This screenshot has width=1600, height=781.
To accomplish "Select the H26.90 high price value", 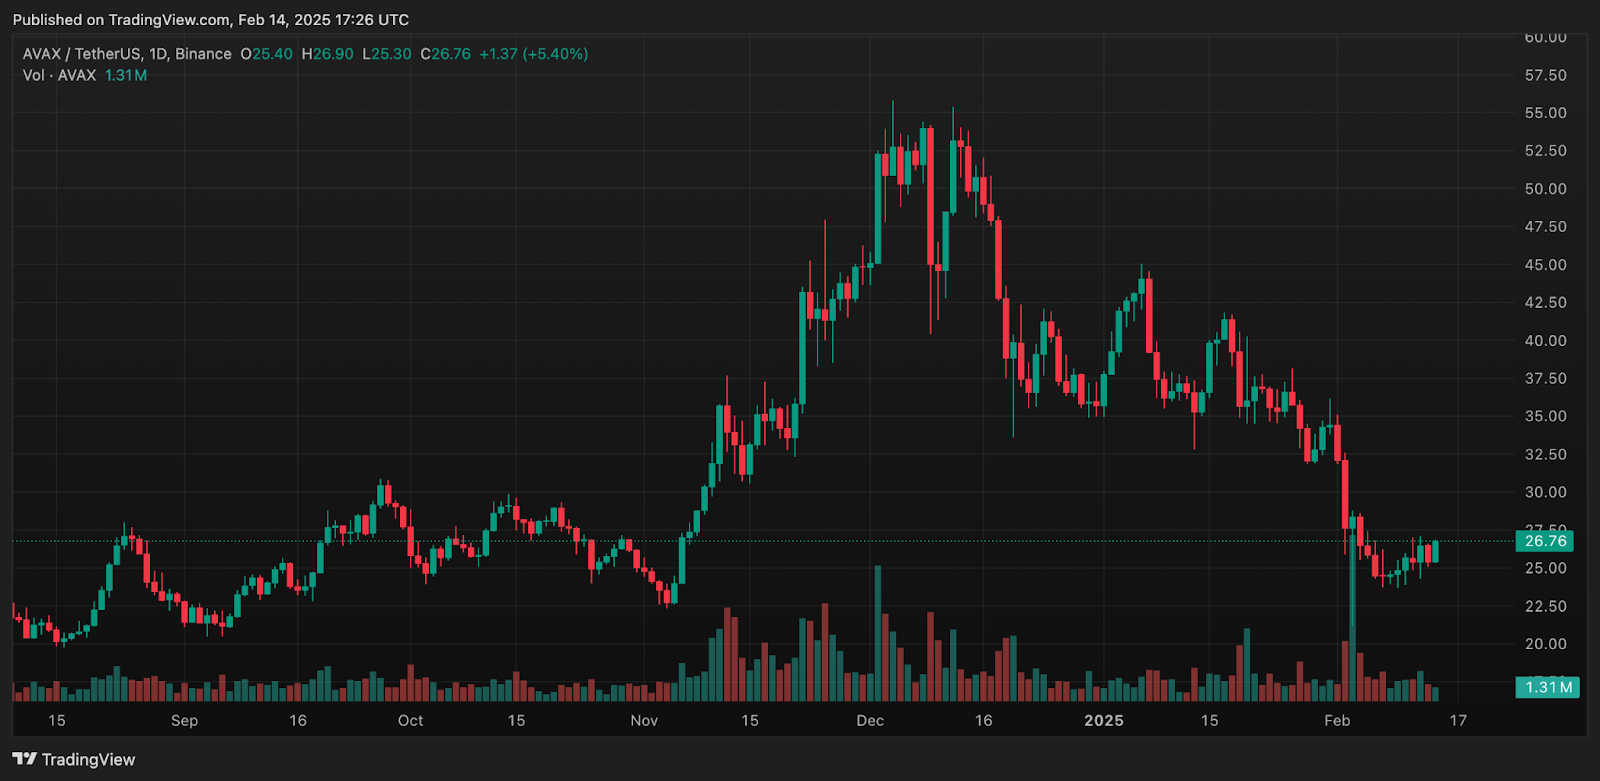I will tap(327, 54).
